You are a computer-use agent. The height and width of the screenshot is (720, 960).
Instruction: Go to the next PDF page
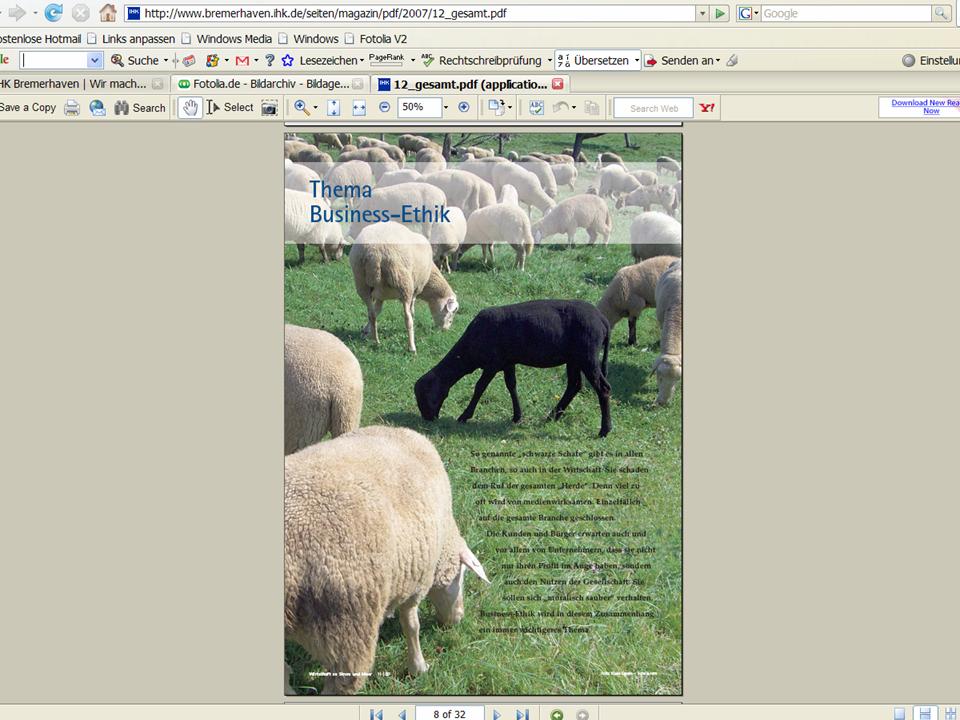(497, 714)
